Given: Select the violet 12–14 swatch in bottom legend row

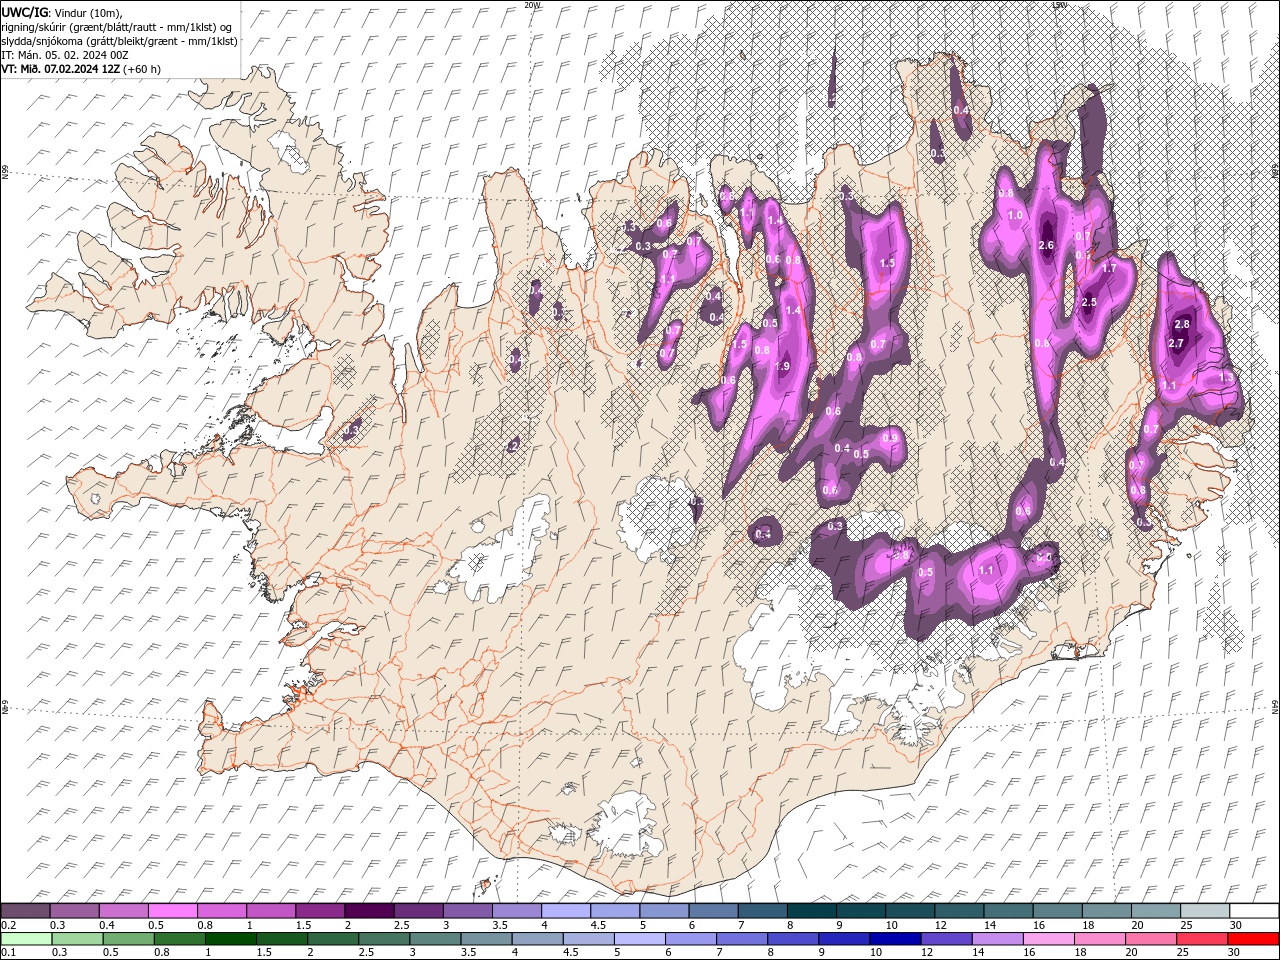Looking at the screenshot, I should (945, 939).
